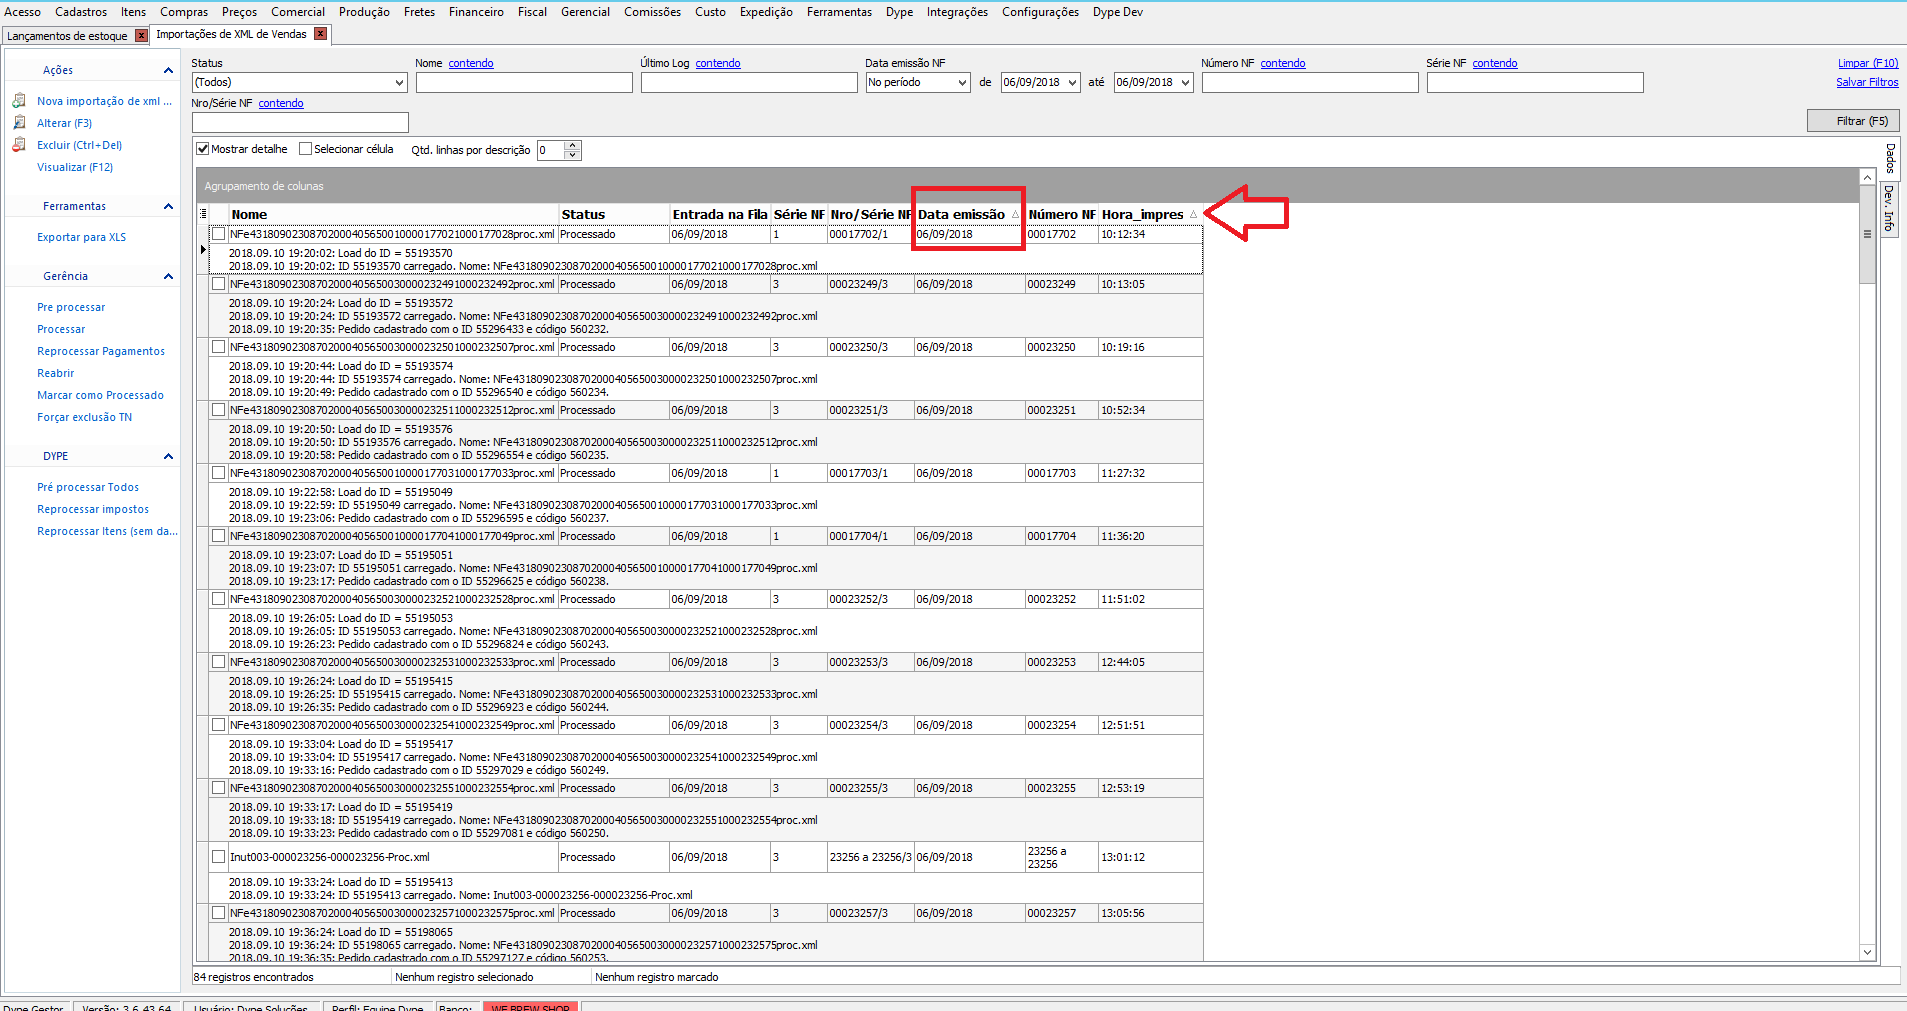1907x1011 pixels.
Task: Switch to Lançamentos de estoque tab
Action: 67,36
